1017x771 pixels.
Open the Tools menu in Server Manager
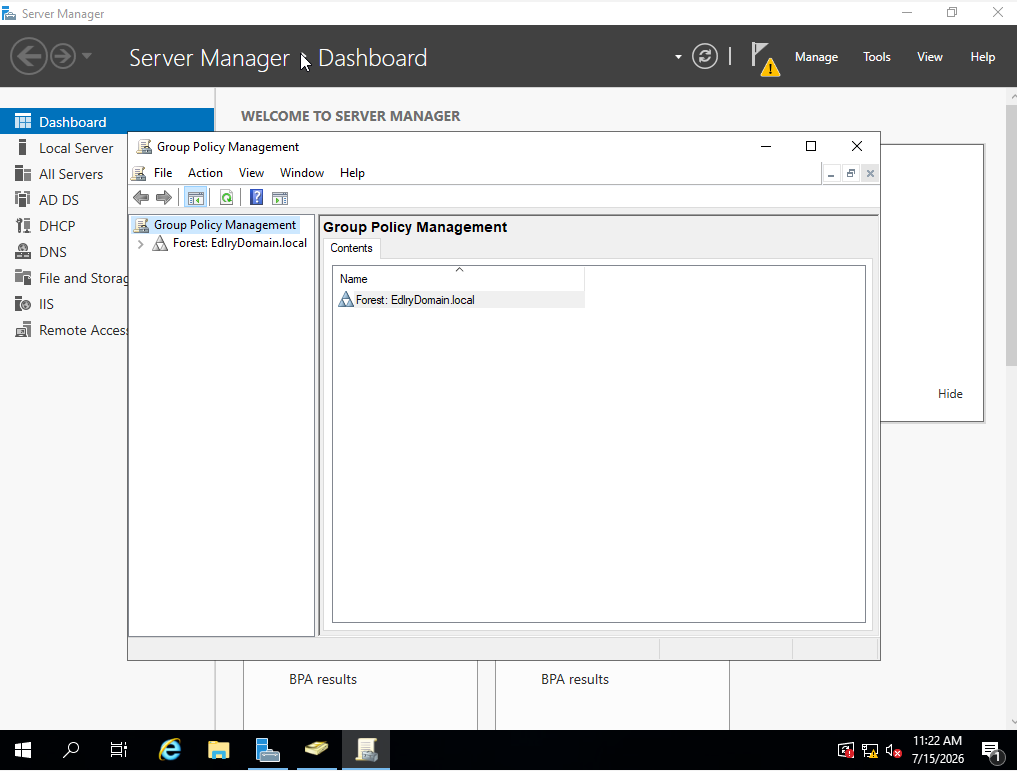tap(876, 57)
